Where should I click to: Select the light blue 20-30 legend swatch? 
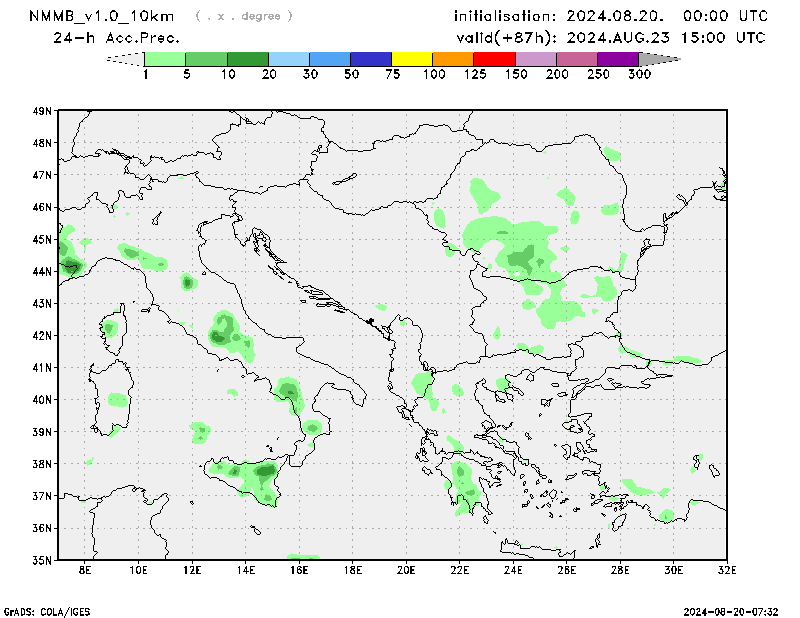289,60
